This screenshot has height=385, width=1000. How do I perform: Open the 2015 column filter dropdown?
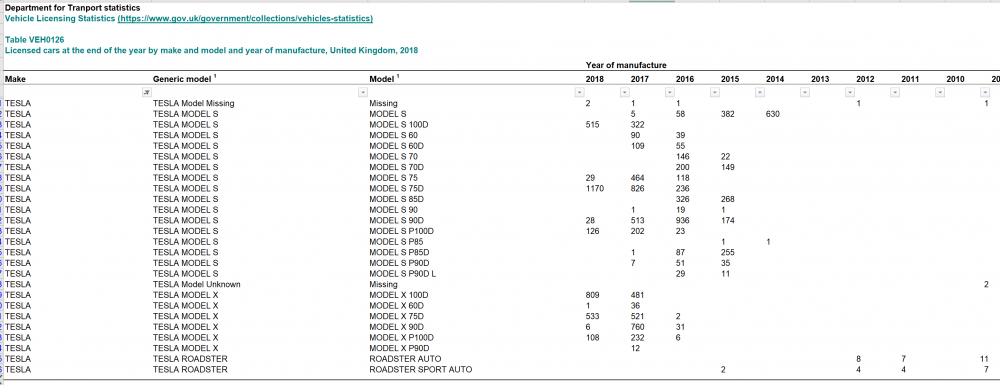760,92
